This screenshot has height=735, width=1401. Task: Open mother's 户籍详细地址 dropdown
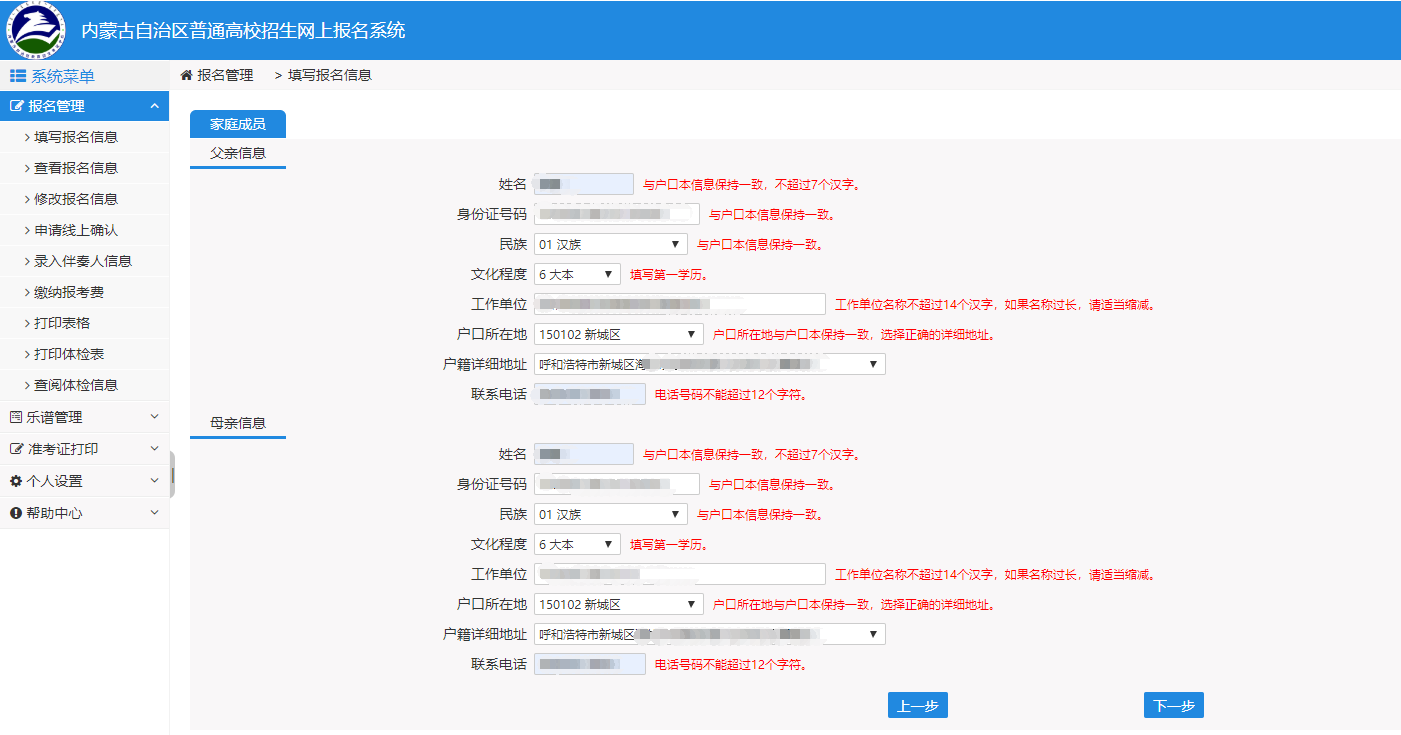(709, 634)
